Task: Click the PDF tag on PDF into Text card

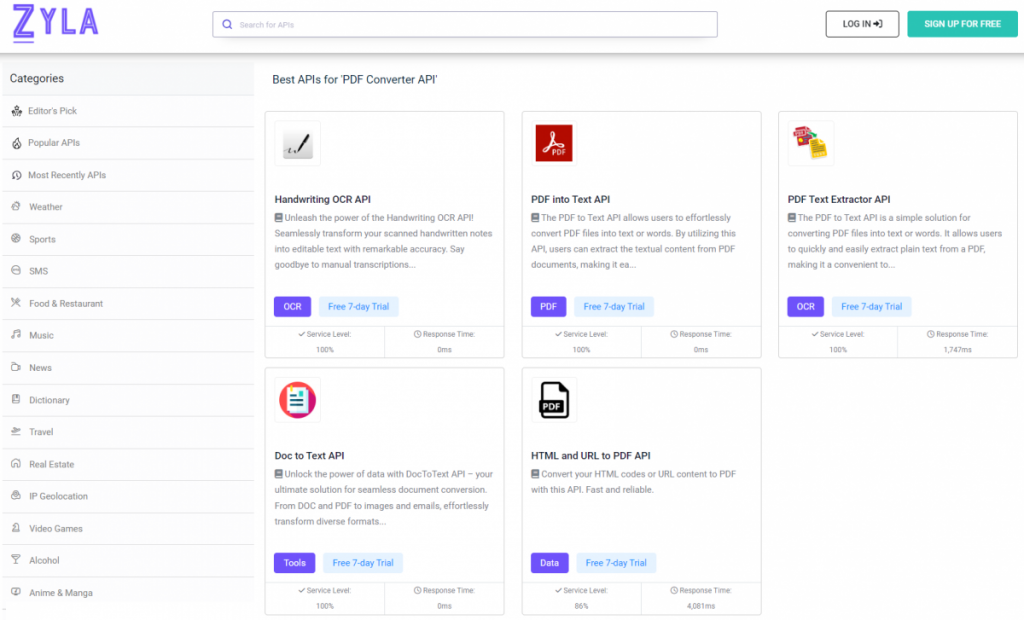Action: click(549, 306)
